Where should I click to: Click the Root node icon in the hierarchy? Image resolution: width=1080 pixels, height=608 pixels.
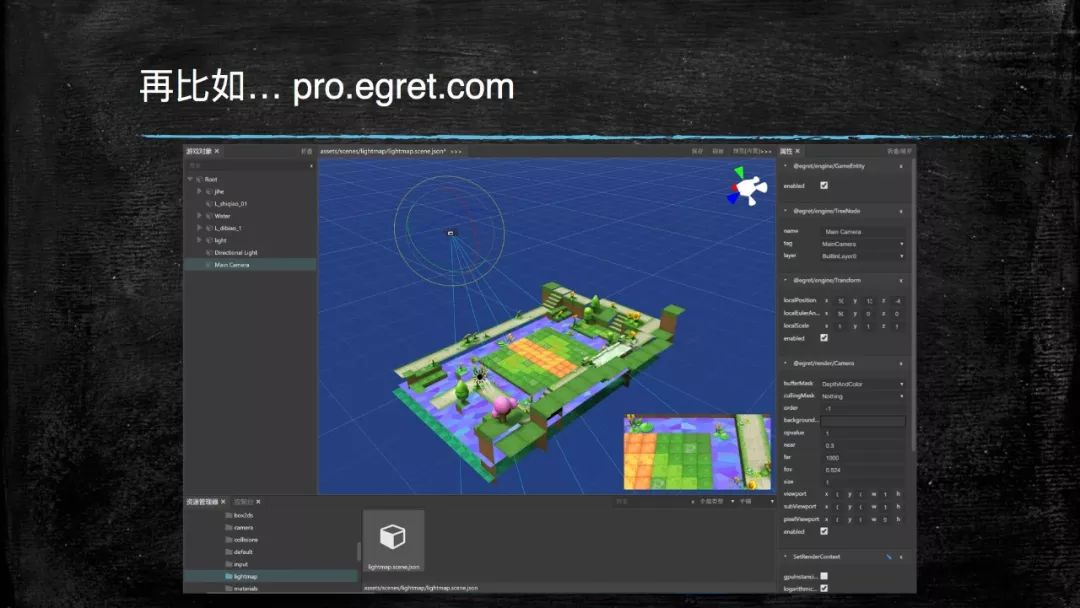[x=199, y=180]
